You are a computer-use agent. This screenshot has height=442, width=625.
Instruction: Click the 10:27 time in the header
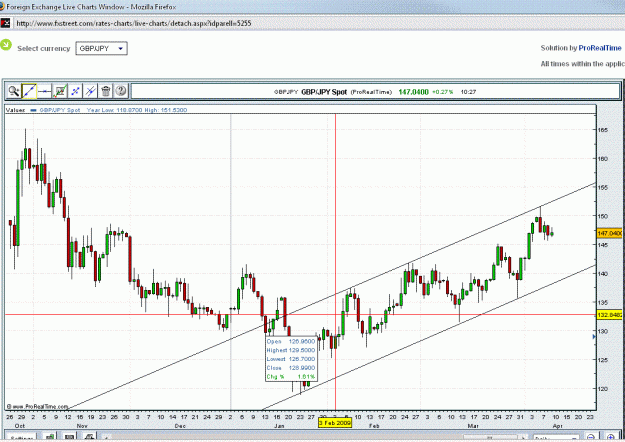tap(468, 92)
